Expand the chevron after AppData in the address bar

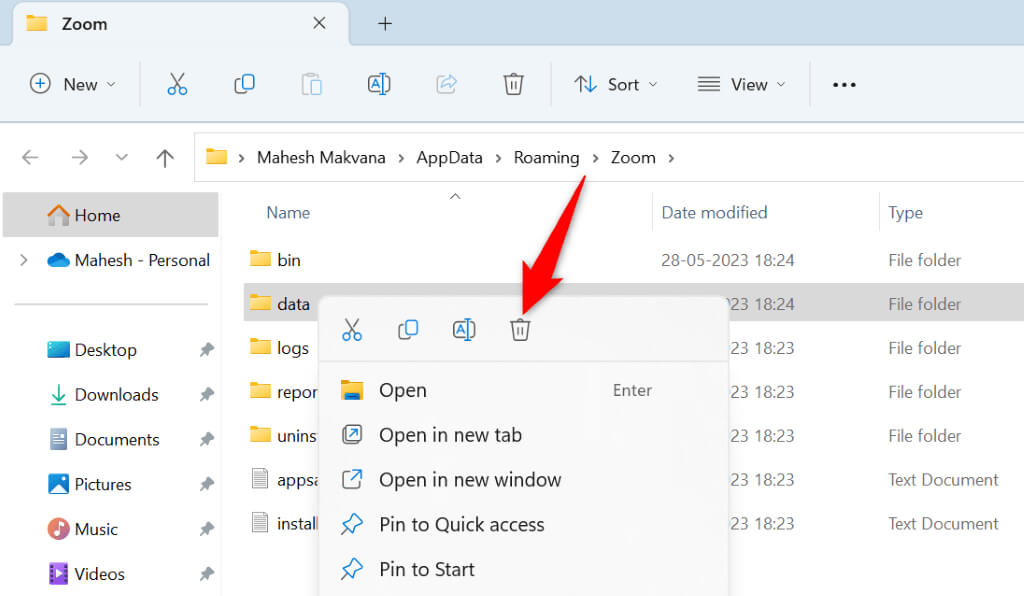(x=498, y=158)
